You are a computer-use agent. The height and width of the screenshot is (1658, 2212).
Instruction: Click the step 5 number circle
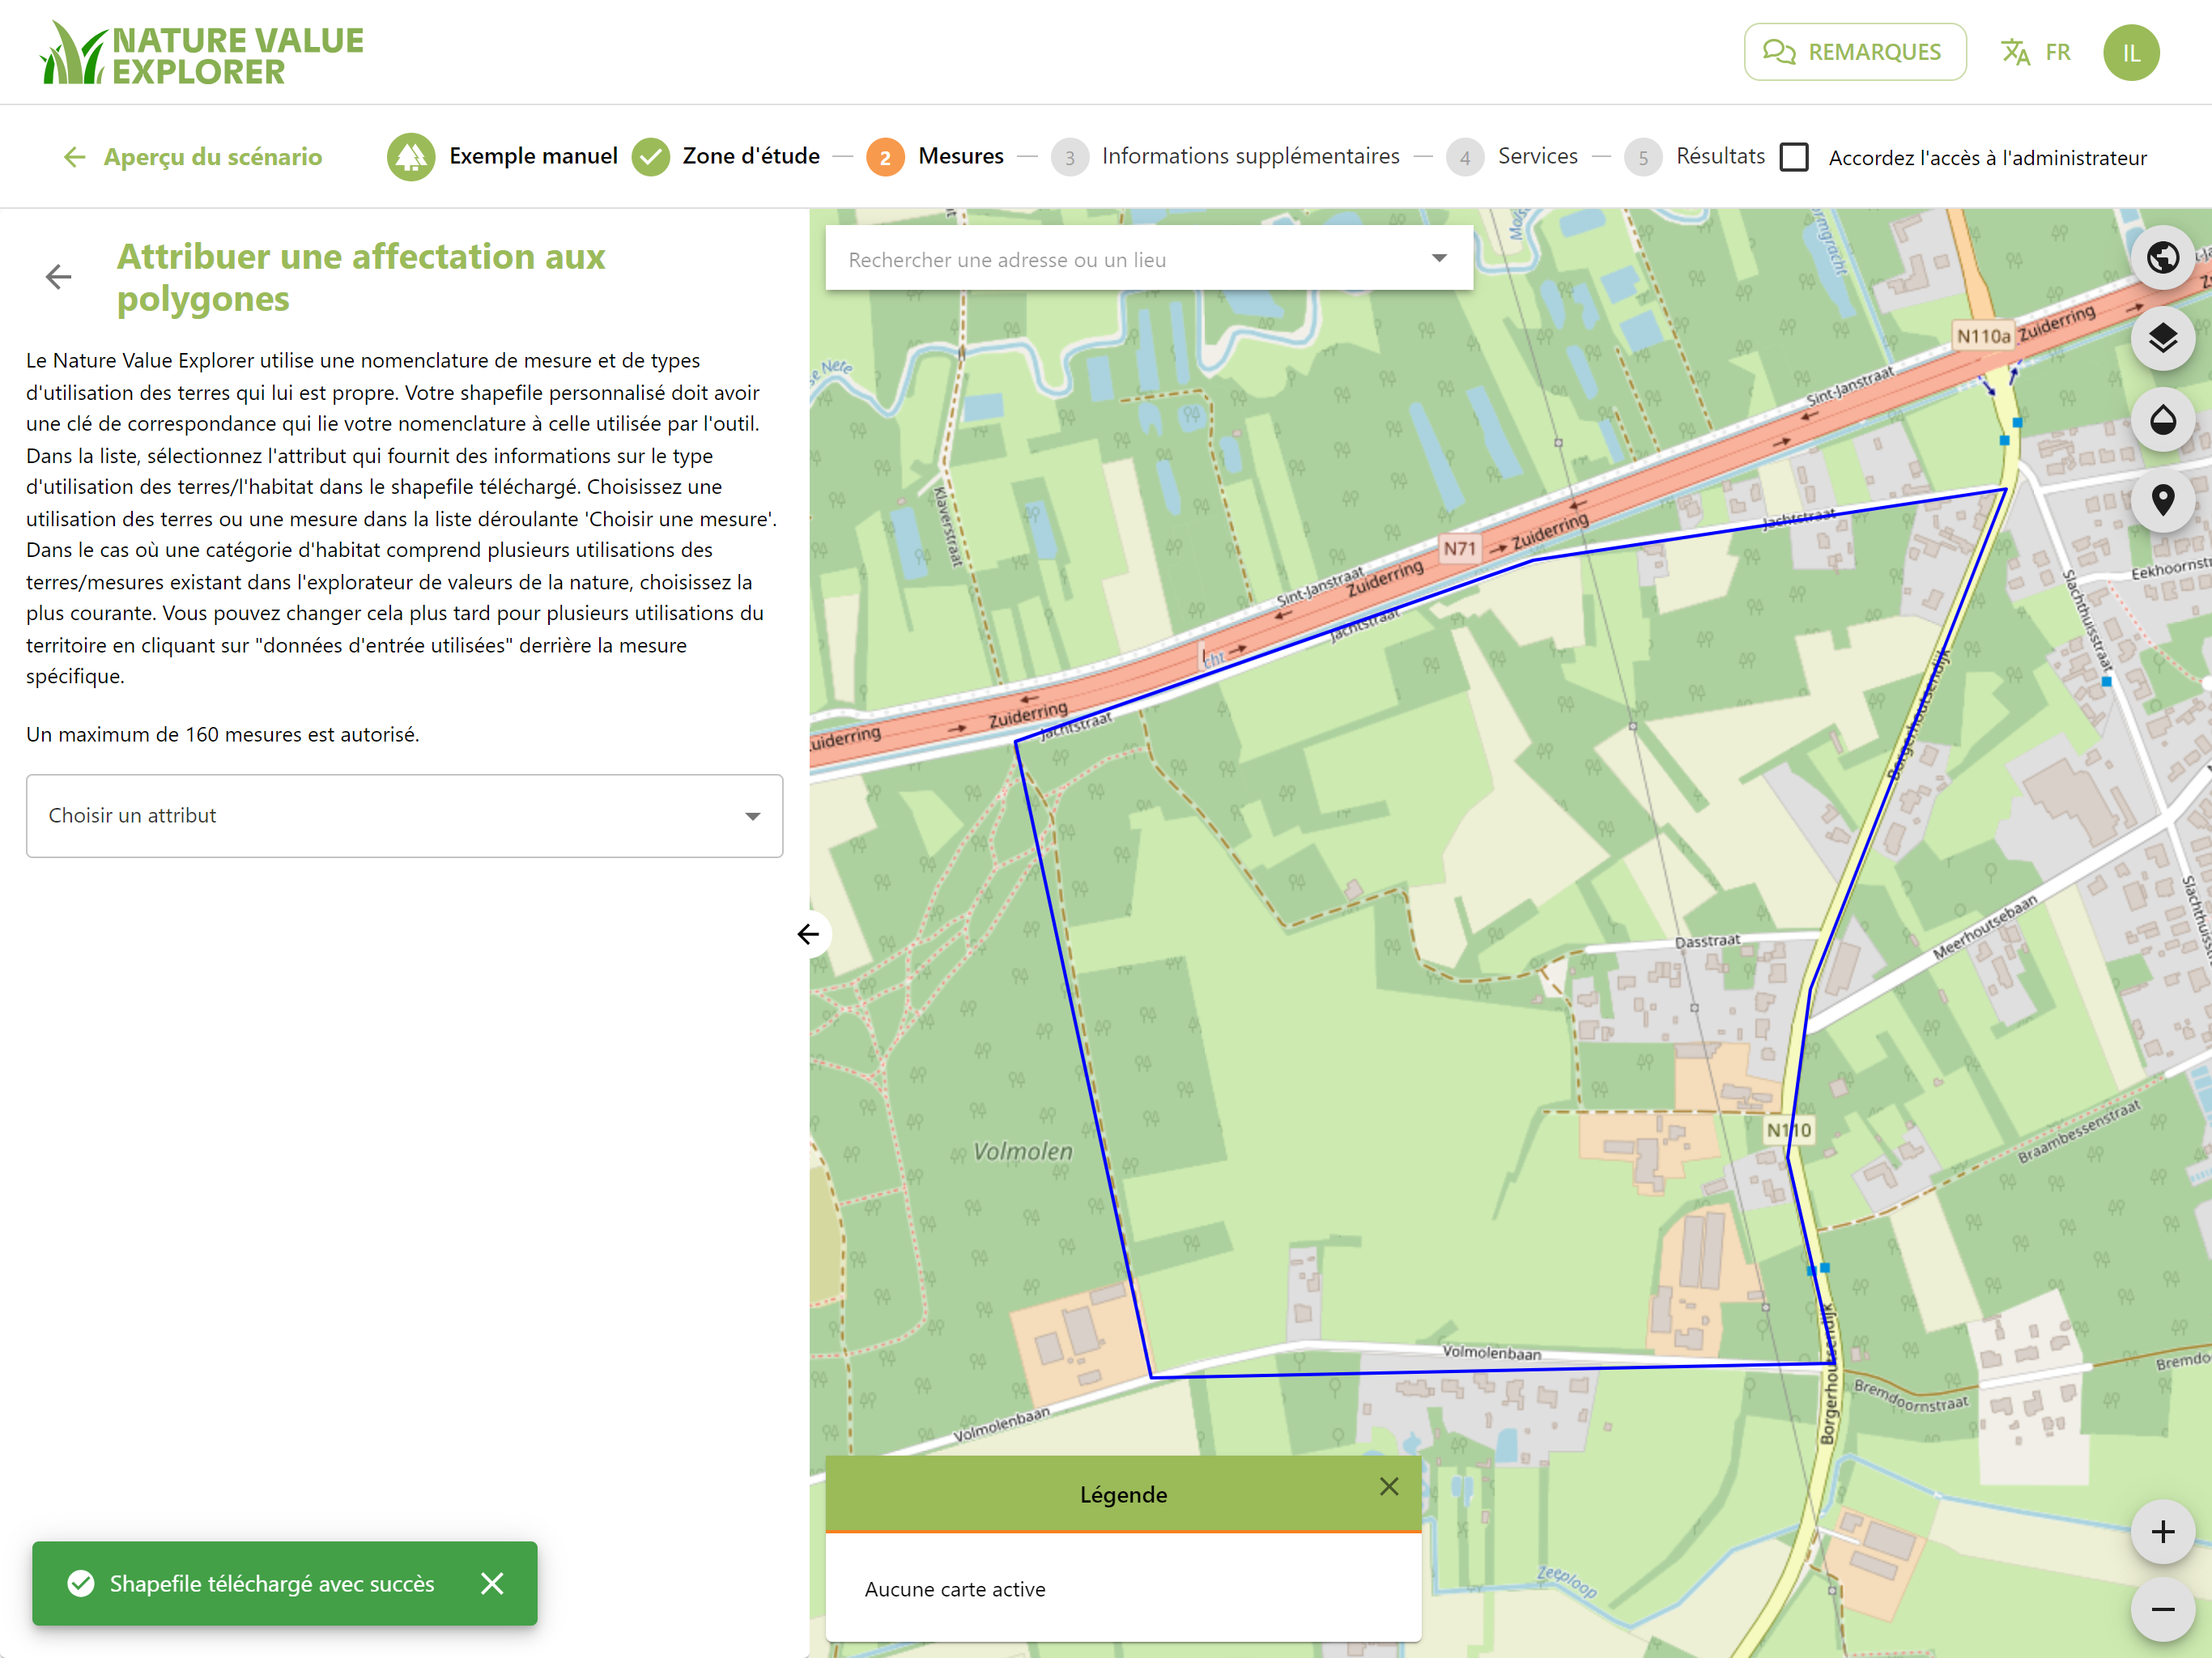[1643, 157]
